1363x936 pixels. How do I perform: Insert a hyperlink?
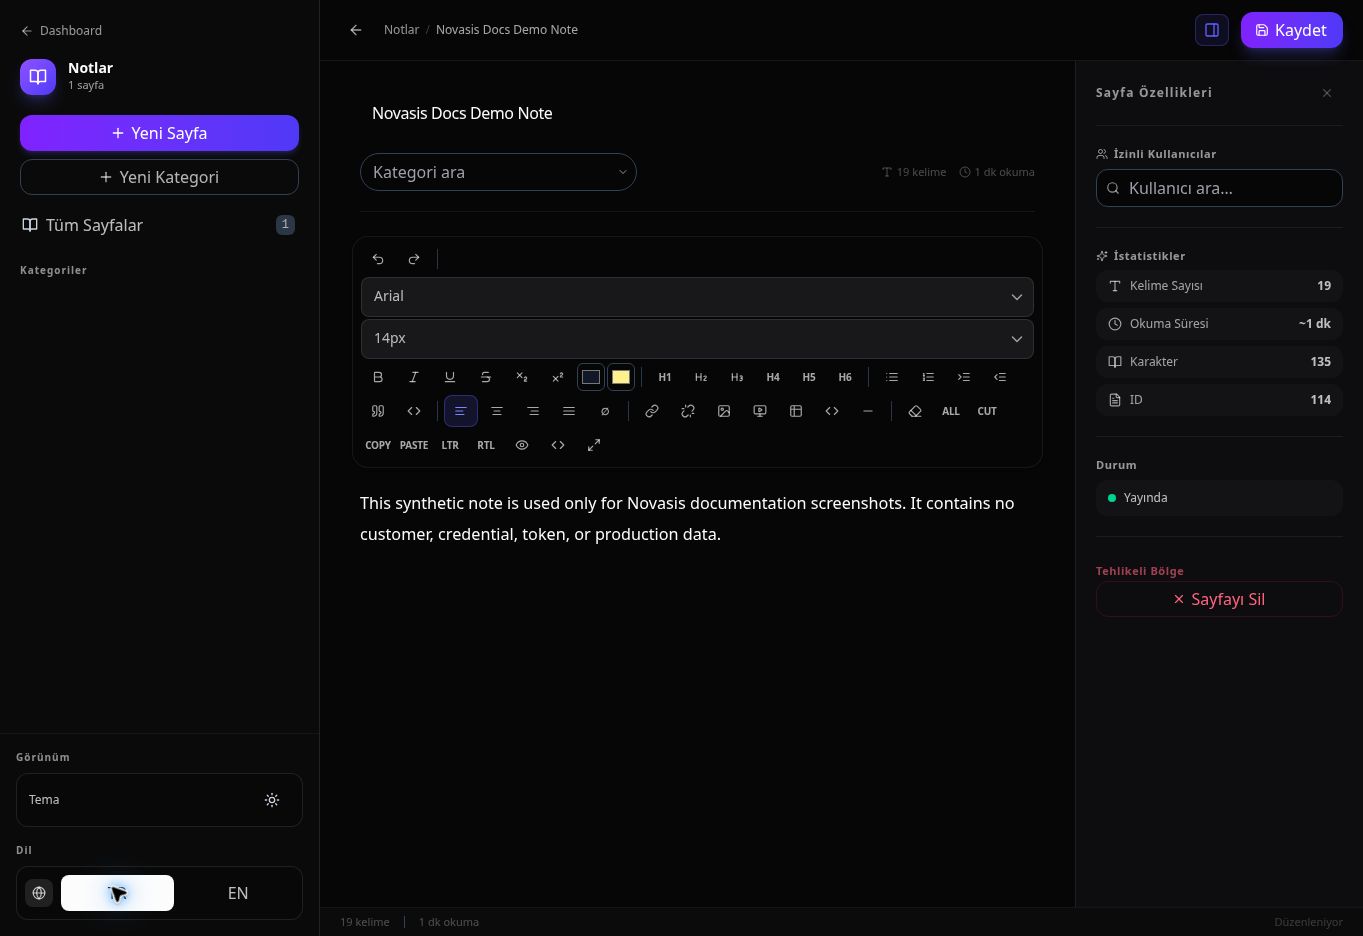tap(652, 411)
